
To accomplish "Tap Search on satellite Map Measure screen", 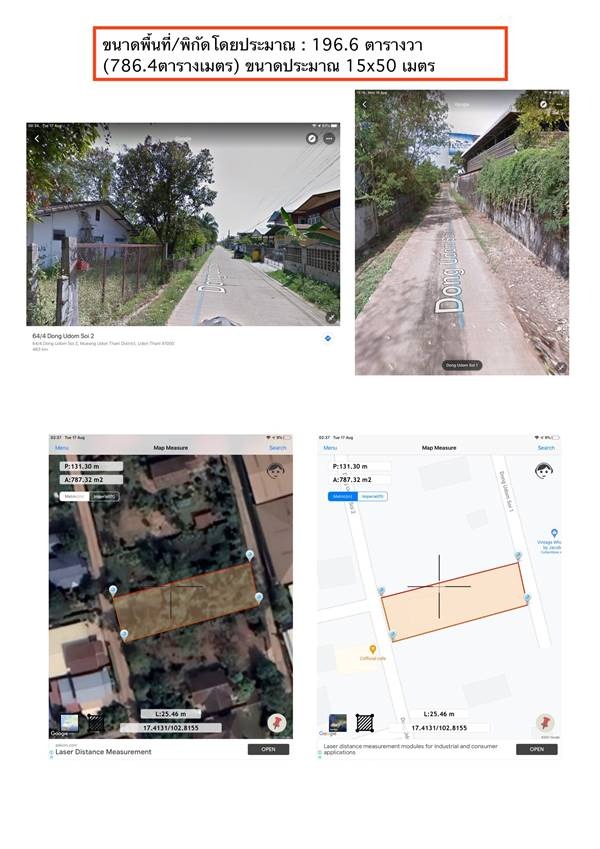I will pyautogui.click(x=277, y=448).
